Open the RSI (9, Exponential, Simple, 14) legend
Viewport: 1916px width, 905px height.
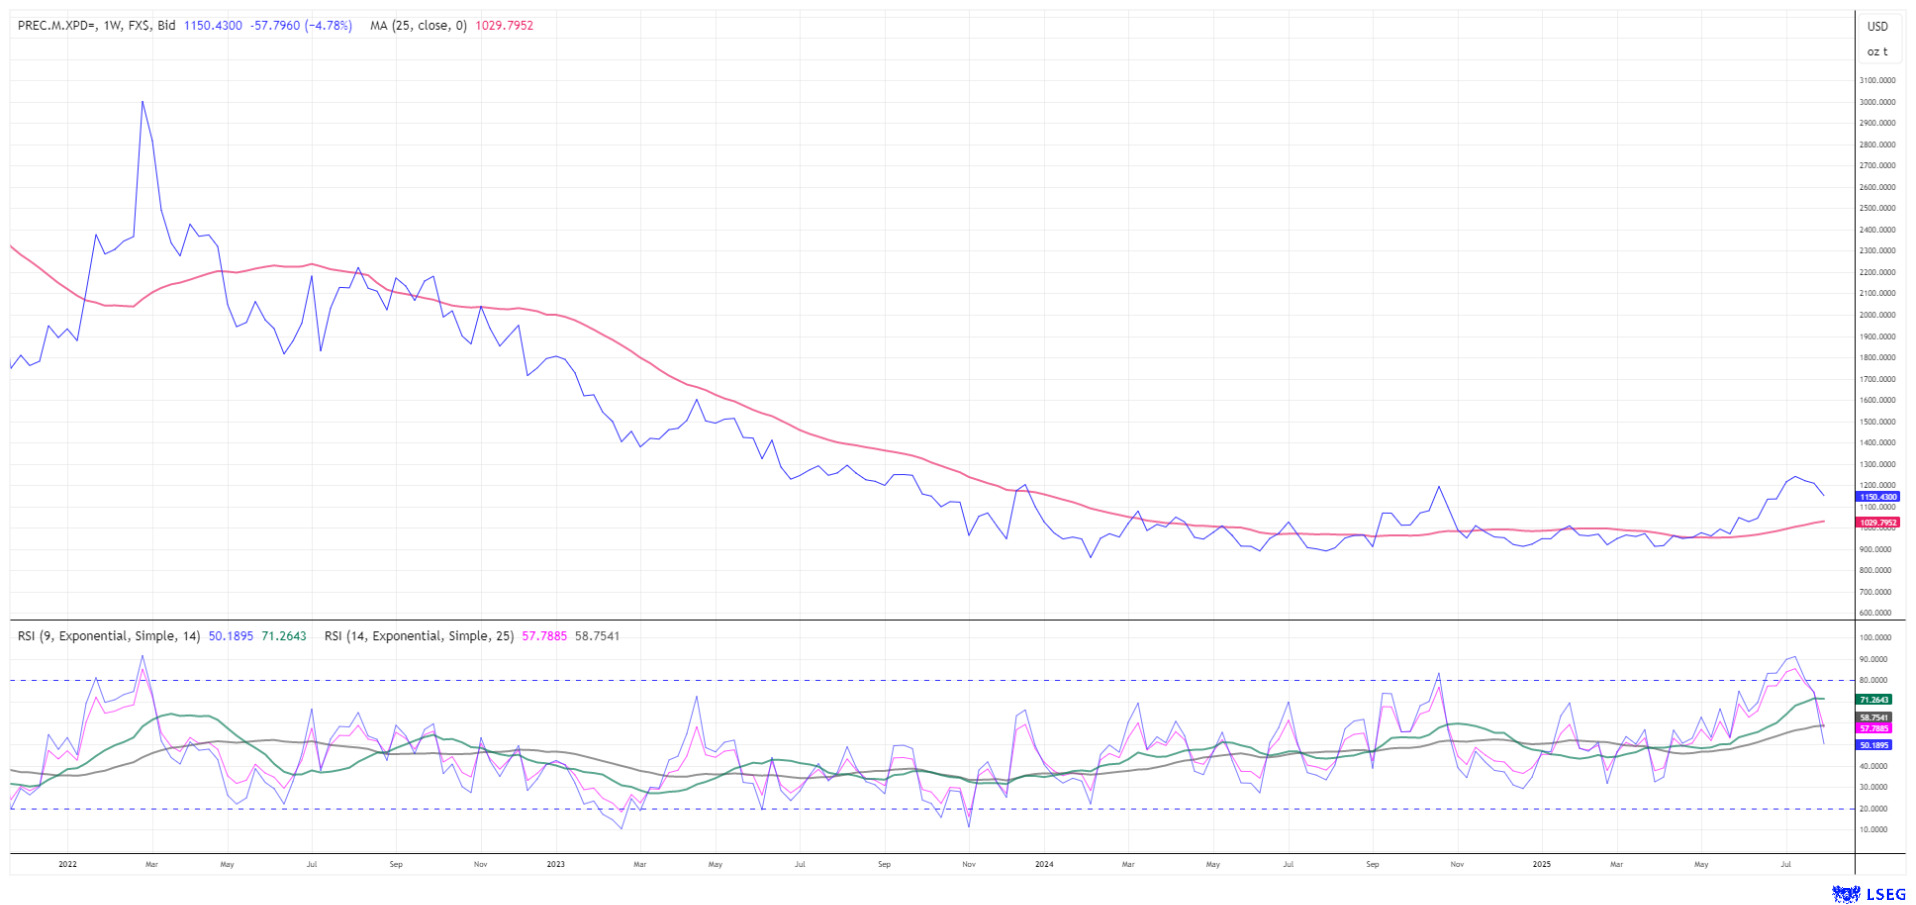[x=109, y=636]
